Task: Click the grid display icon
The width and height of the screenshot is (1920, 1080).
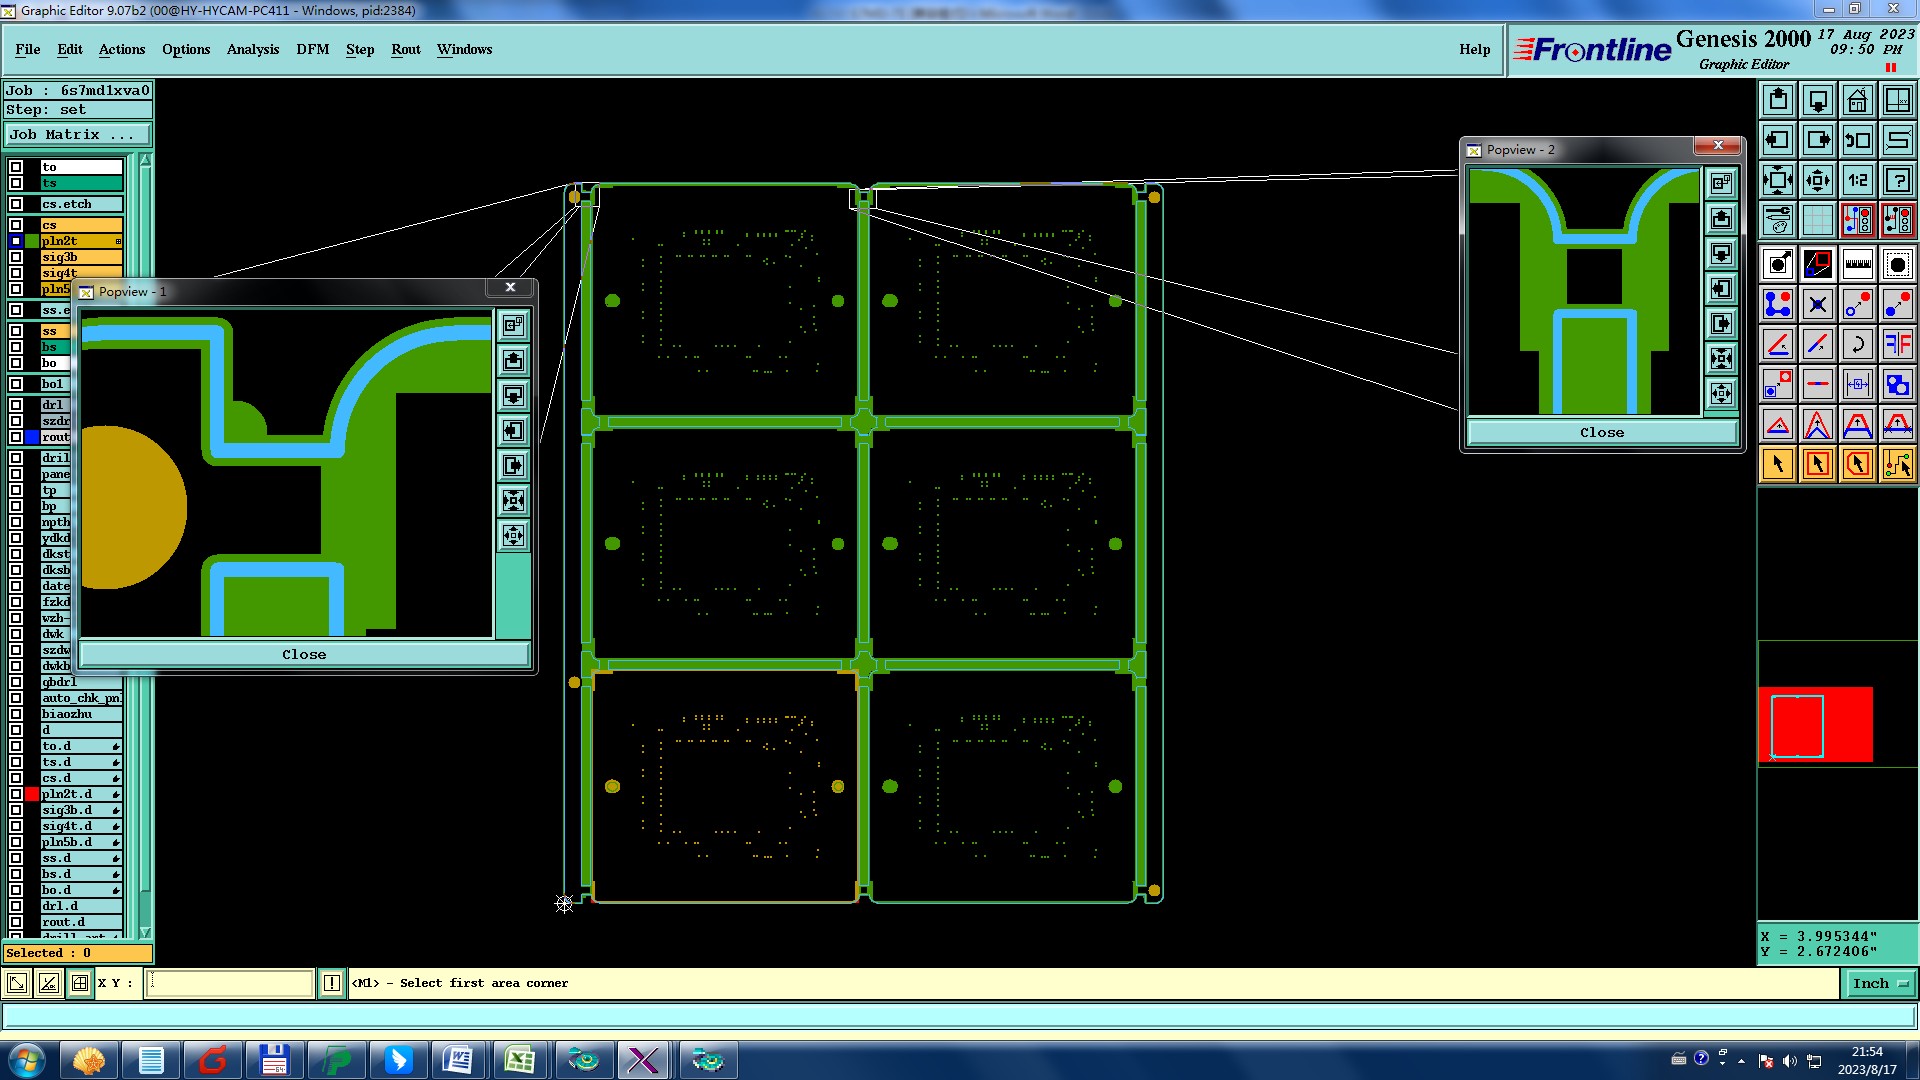Action: tap(1817, 220)
